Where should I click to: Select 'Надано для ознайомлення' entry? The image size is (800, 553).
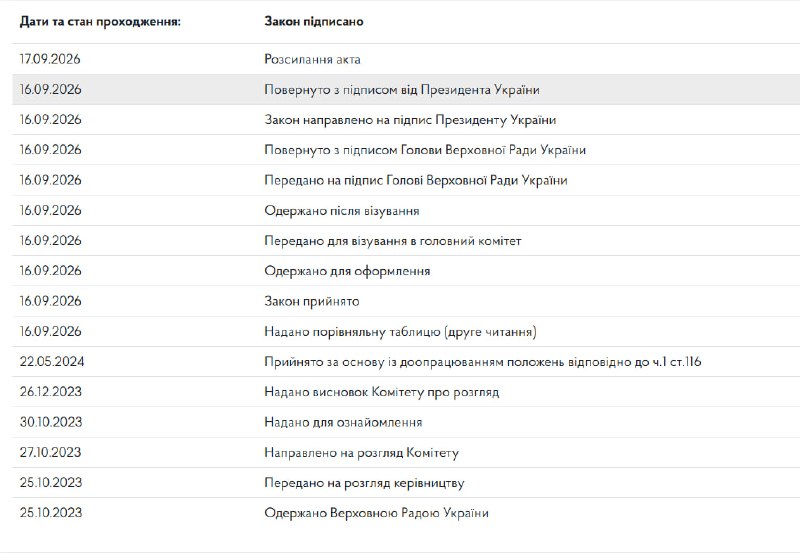click(406, 422)
